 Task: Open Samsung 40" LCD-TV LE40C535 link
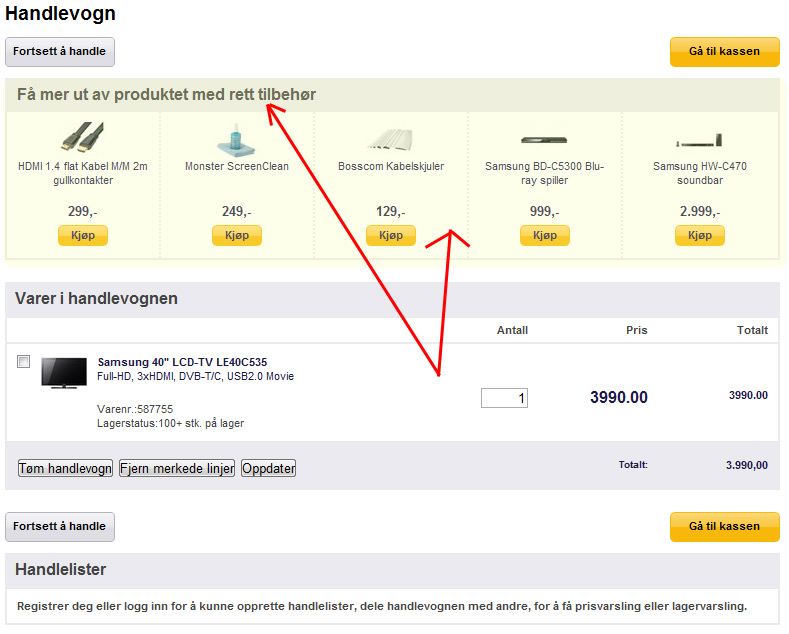(x=182, y=362)
